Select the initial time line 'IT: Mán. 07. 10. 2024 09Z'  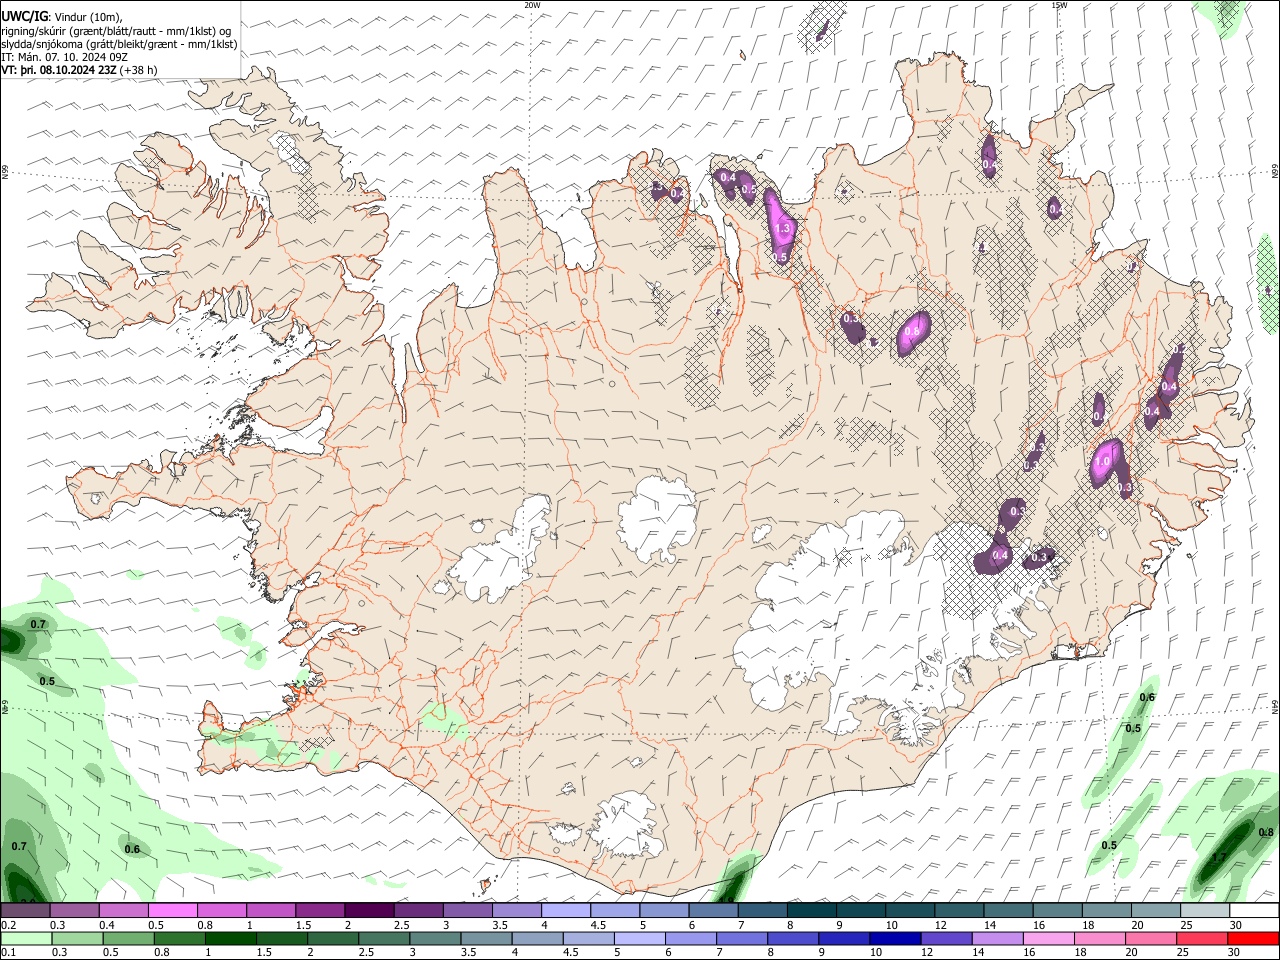point(64,57)
